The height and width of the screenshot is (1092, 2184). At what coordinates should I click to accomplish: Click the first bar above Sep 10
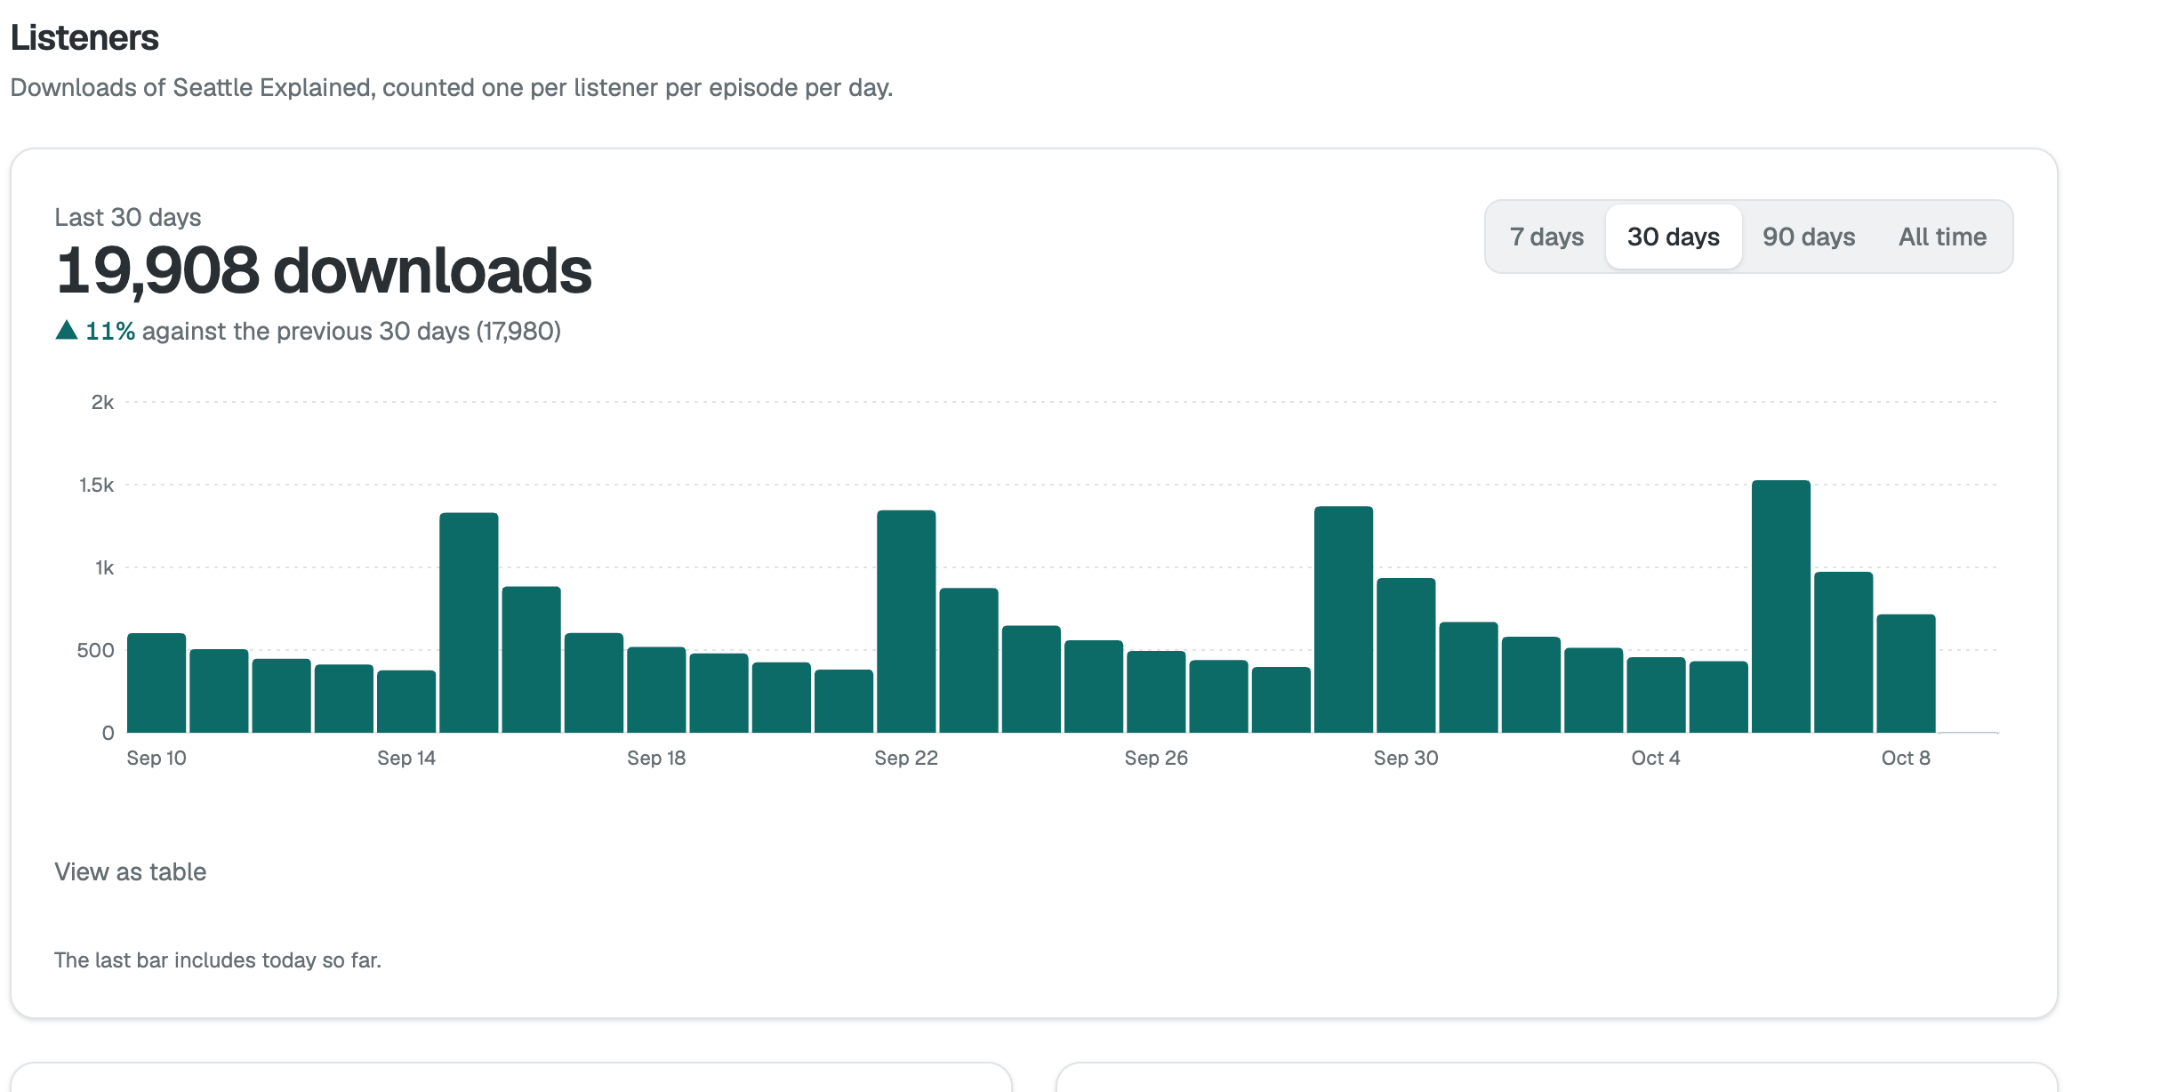coord(156,683)
